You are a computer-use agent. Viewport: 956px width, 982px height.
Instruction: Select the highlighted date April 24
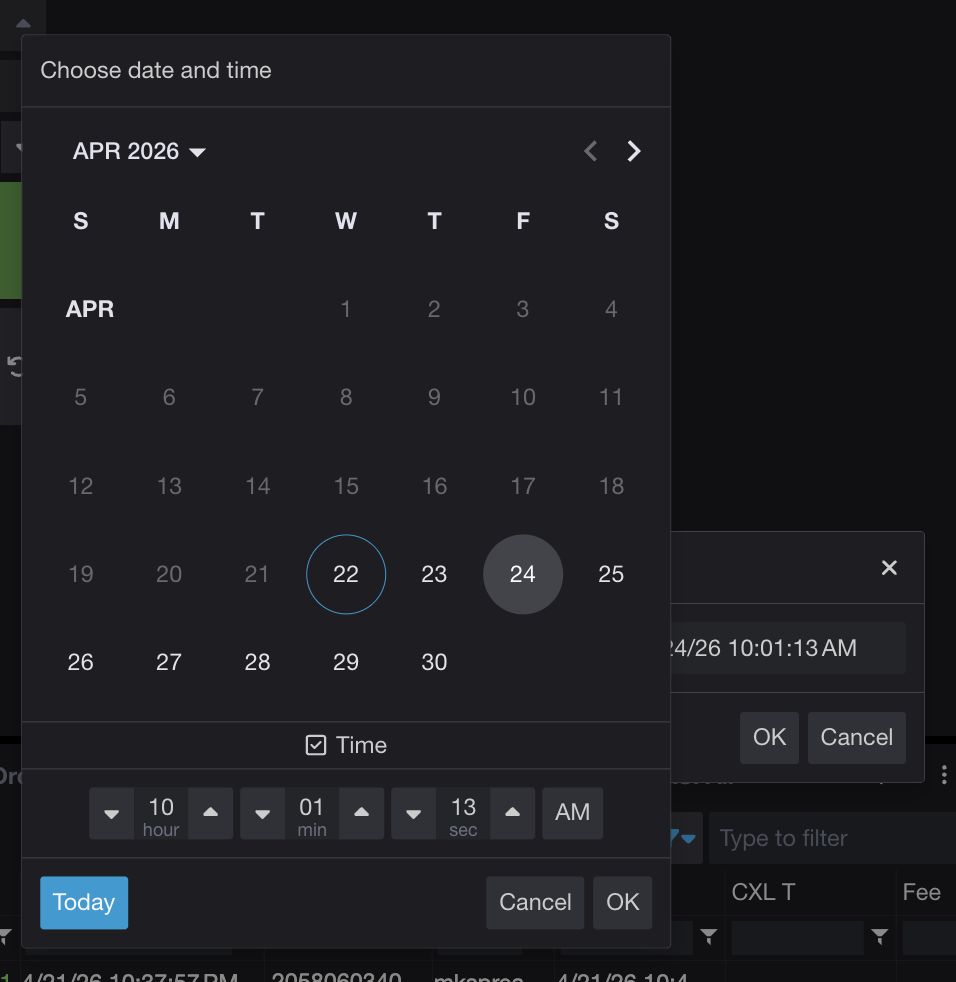[523, 574]
